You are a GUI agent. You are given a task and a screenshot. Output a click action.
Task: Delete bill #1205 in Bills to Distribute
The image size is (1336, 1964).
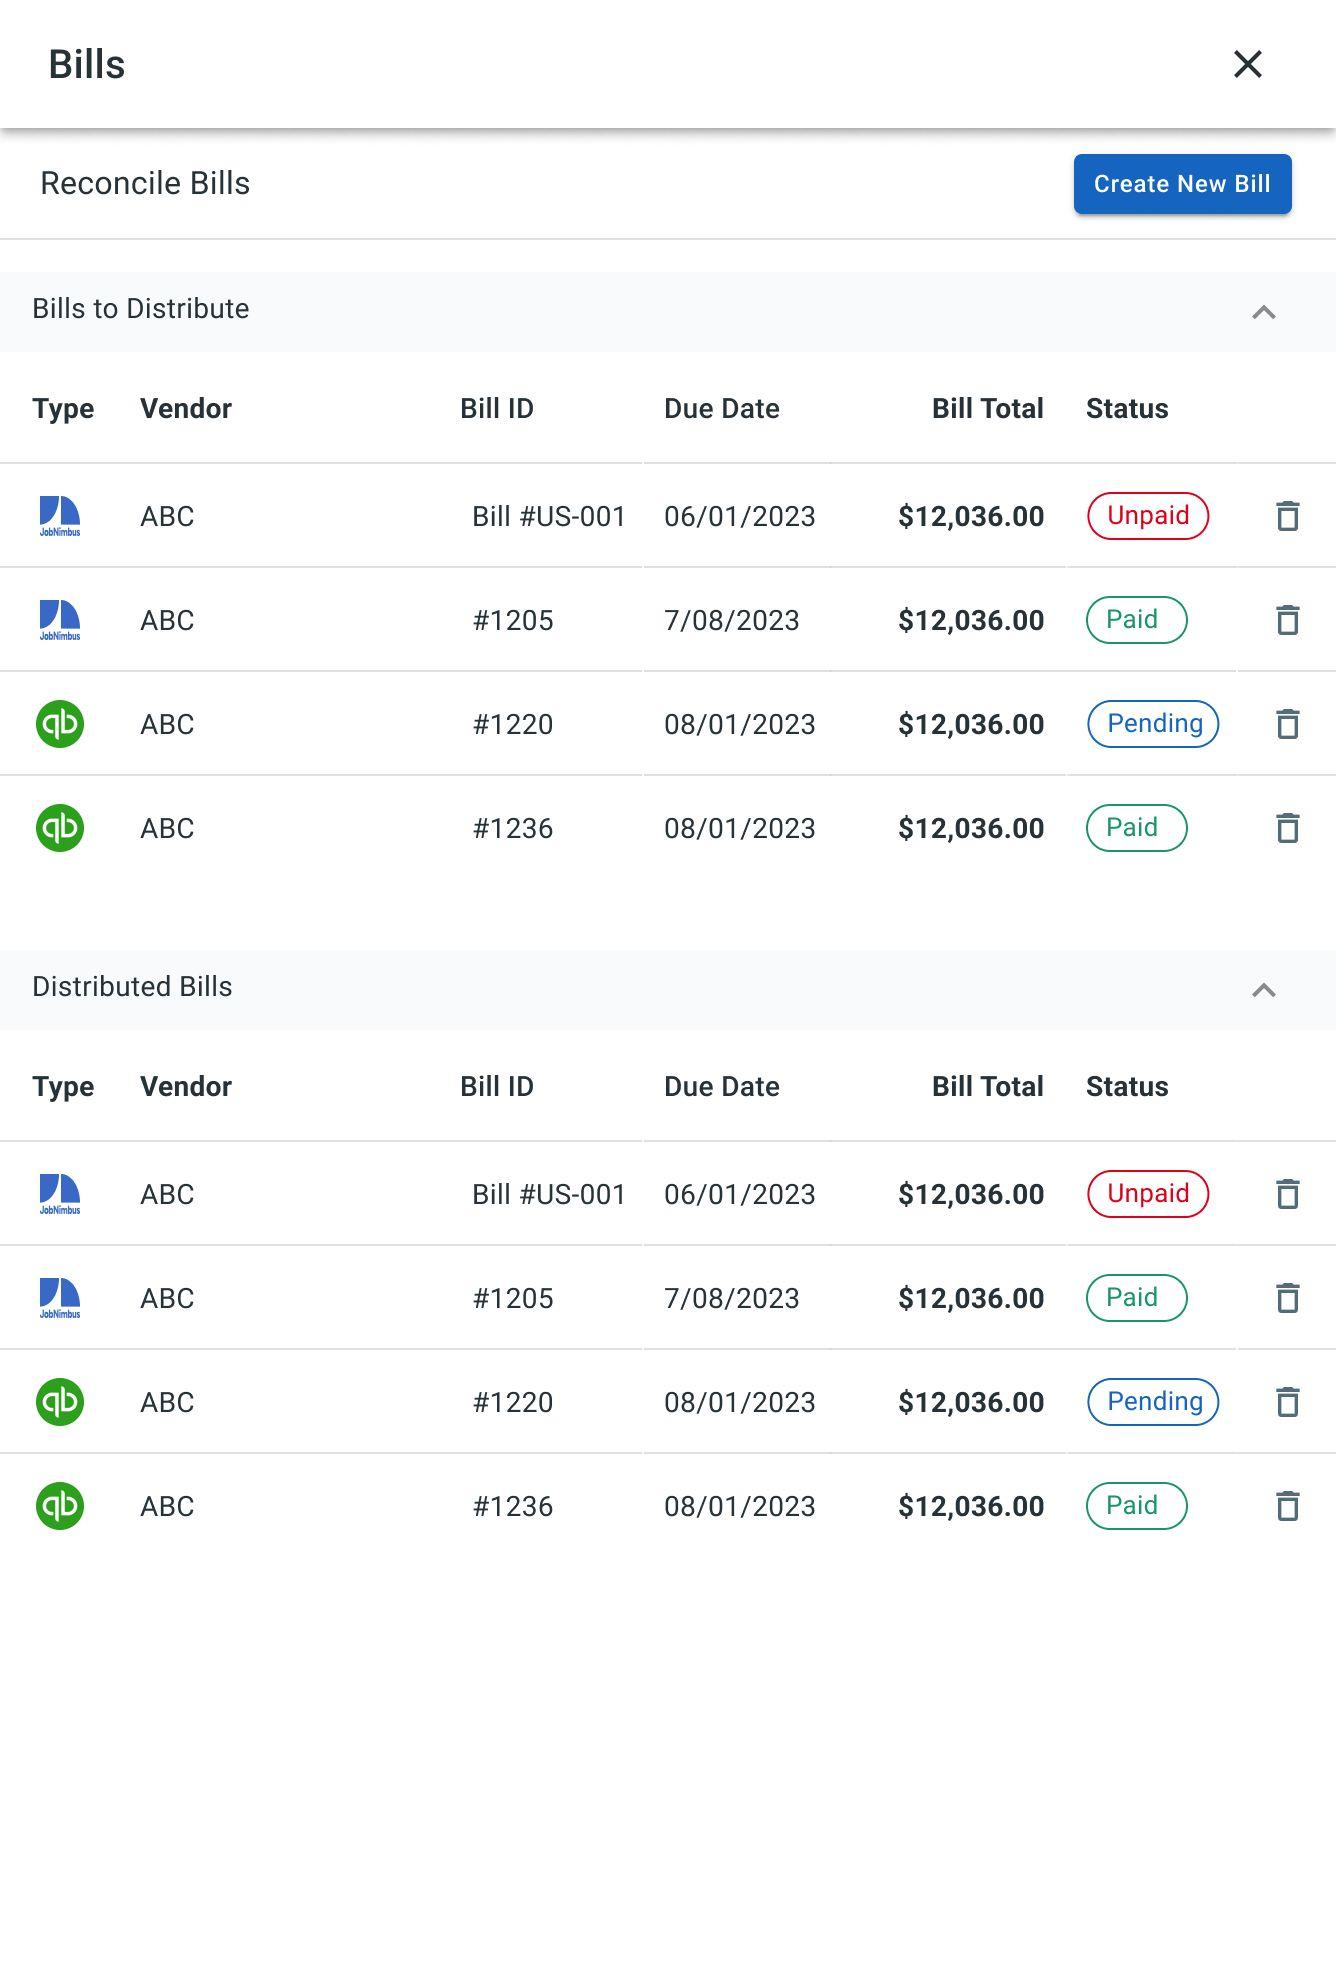pos(1287,620)
